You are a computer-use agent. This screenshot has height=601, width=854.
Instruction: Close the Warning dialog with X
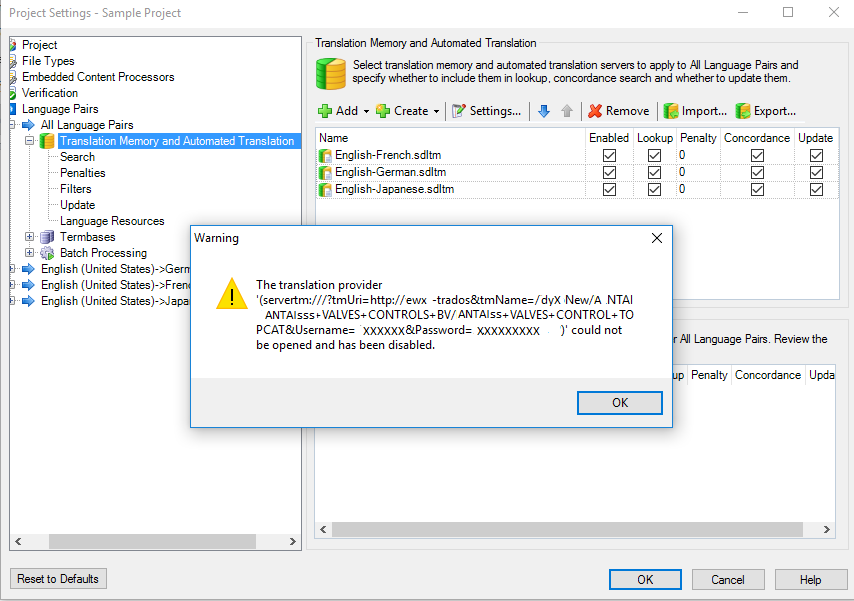pyautogui.click(x=657, y=238)
